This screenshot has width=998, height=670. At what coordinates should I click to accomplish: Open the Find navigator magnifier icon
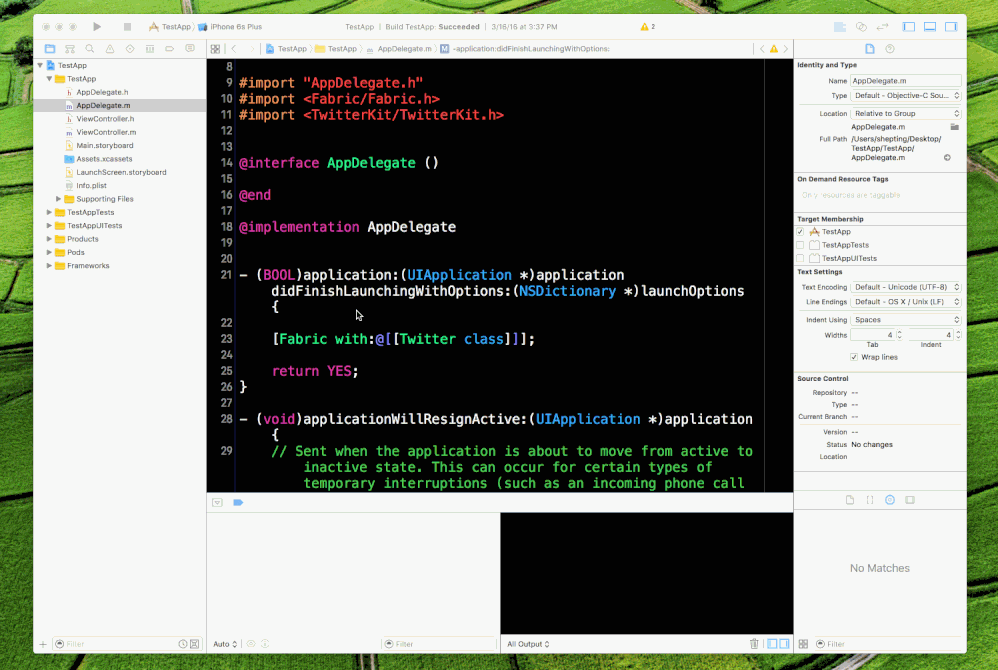[x=90, y=48]
